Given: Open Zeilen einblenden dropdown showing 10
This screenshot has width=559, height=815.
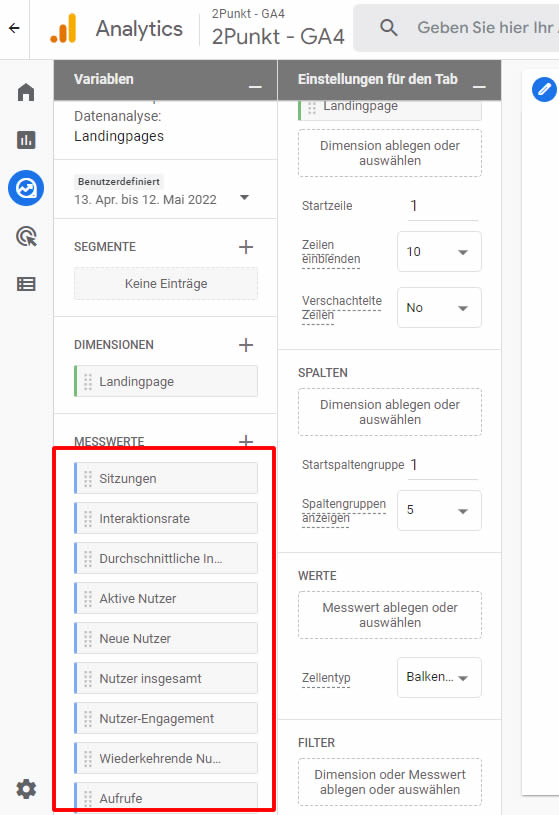Looking at the screenshot, I should (x=439, y=252).
